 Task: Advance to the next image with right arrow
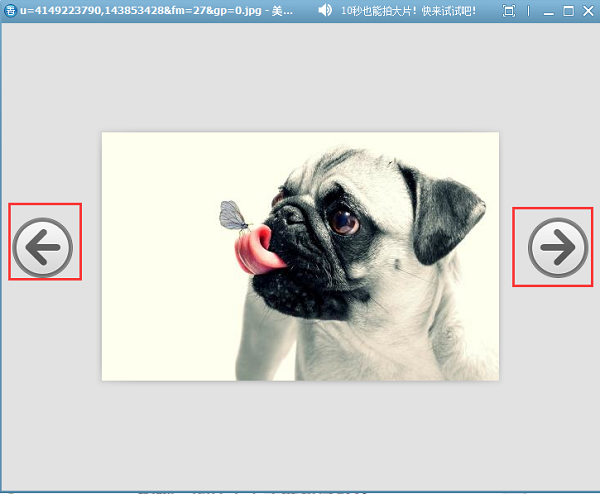click(557, 245)
